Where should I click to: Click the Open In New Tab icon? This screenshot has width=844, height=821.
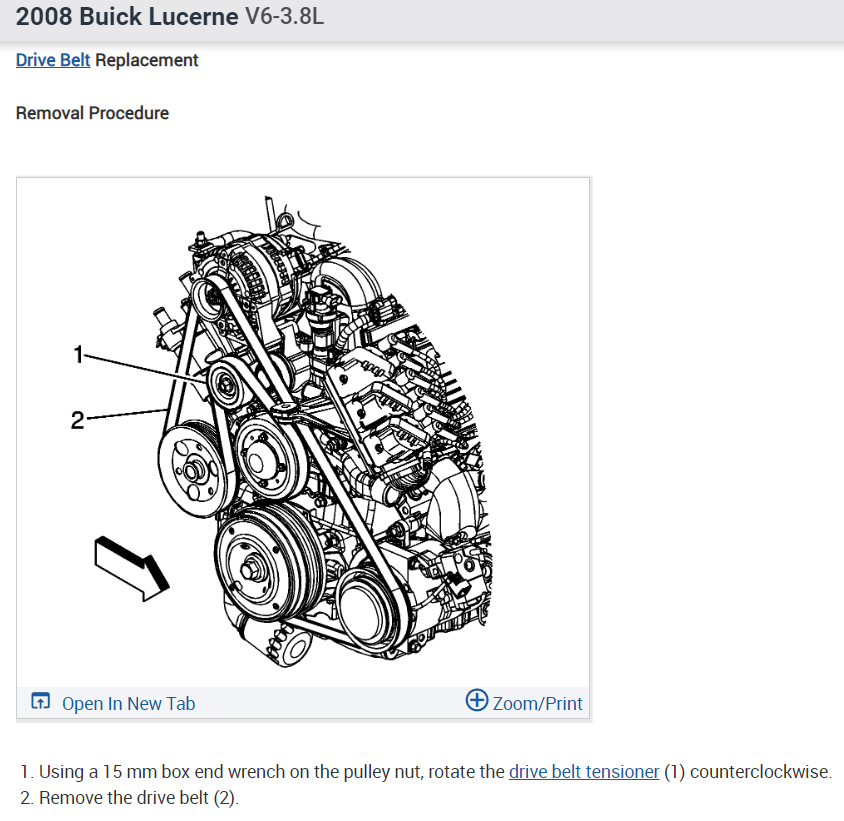click(x=40, y=701)
